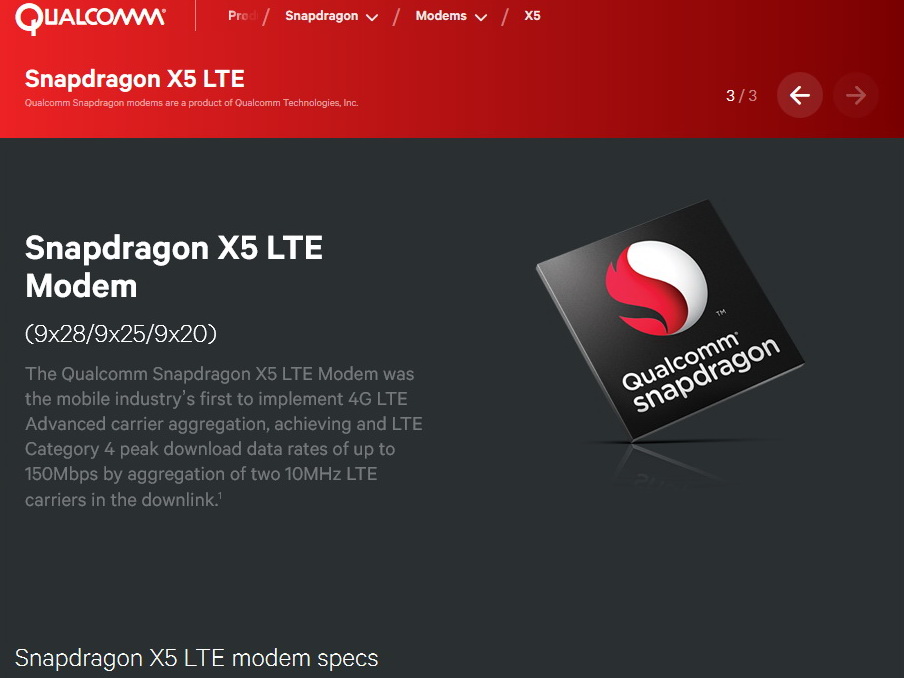Click the Snapdragon X5 LTE banner title
The image size is (904, 678).
click(134, 79)
